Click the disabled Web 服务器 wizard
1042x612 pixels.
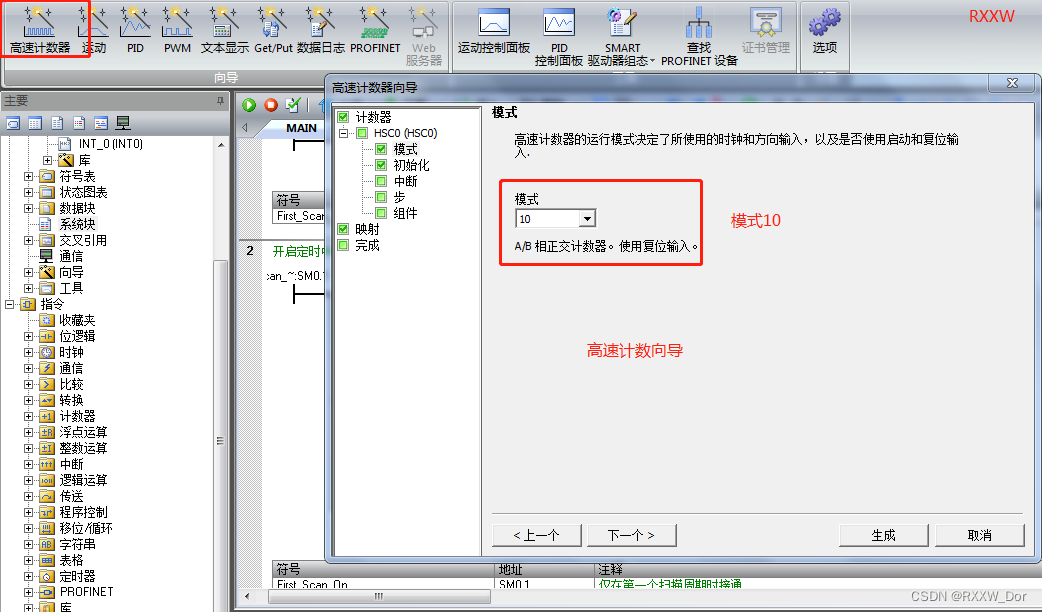click(423, 37)
